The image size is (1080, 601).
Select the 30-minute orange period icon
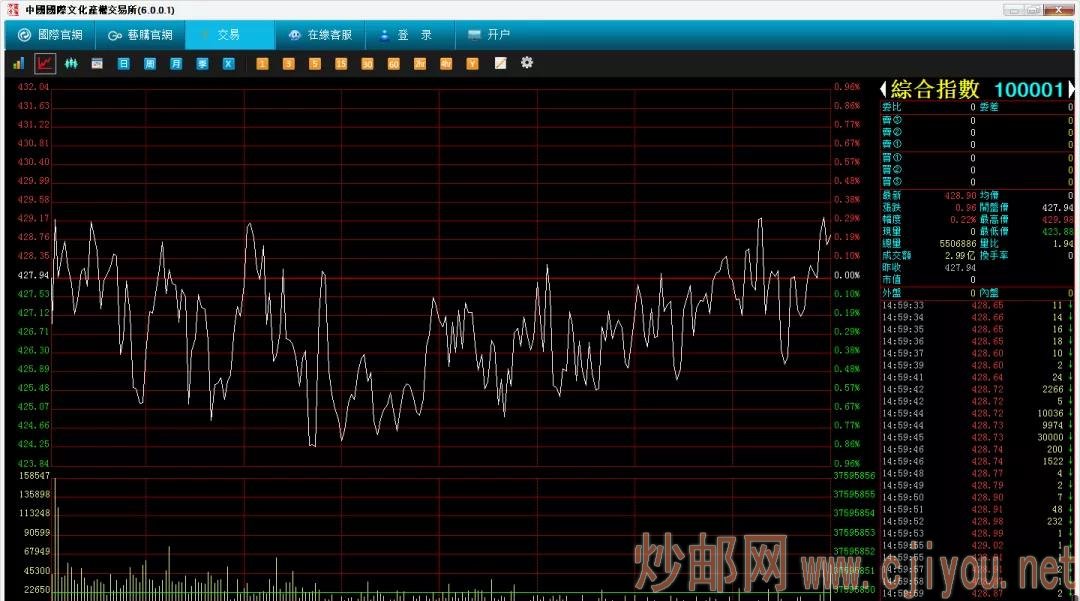tap(367, 63)
